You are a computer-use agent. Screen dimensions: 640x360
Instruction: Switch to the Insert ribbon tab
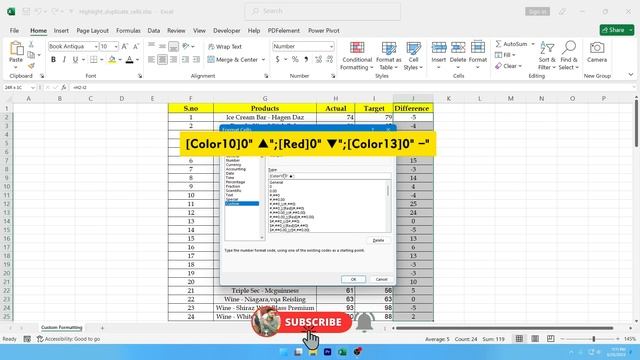click(61, 31)
